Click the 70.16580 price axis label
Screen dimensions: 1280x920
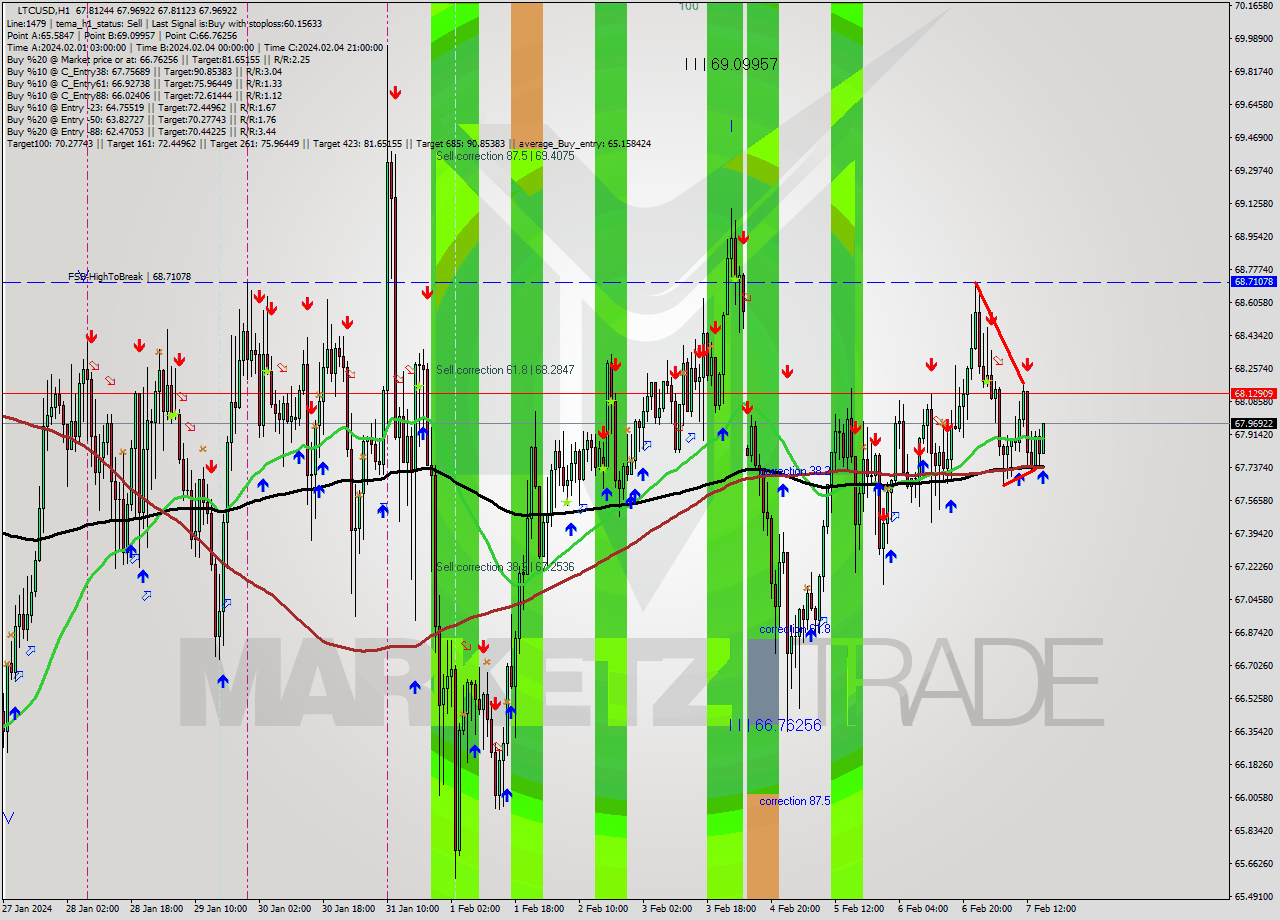pos(1253,6)
